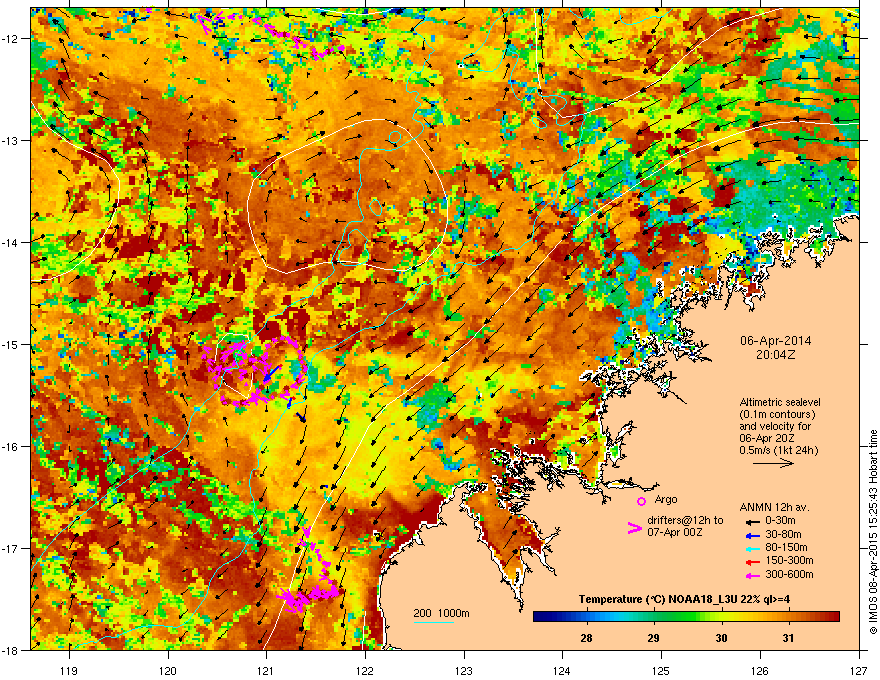Click the time label 20:04Z
880x680 pixels.
pos(775,355)
